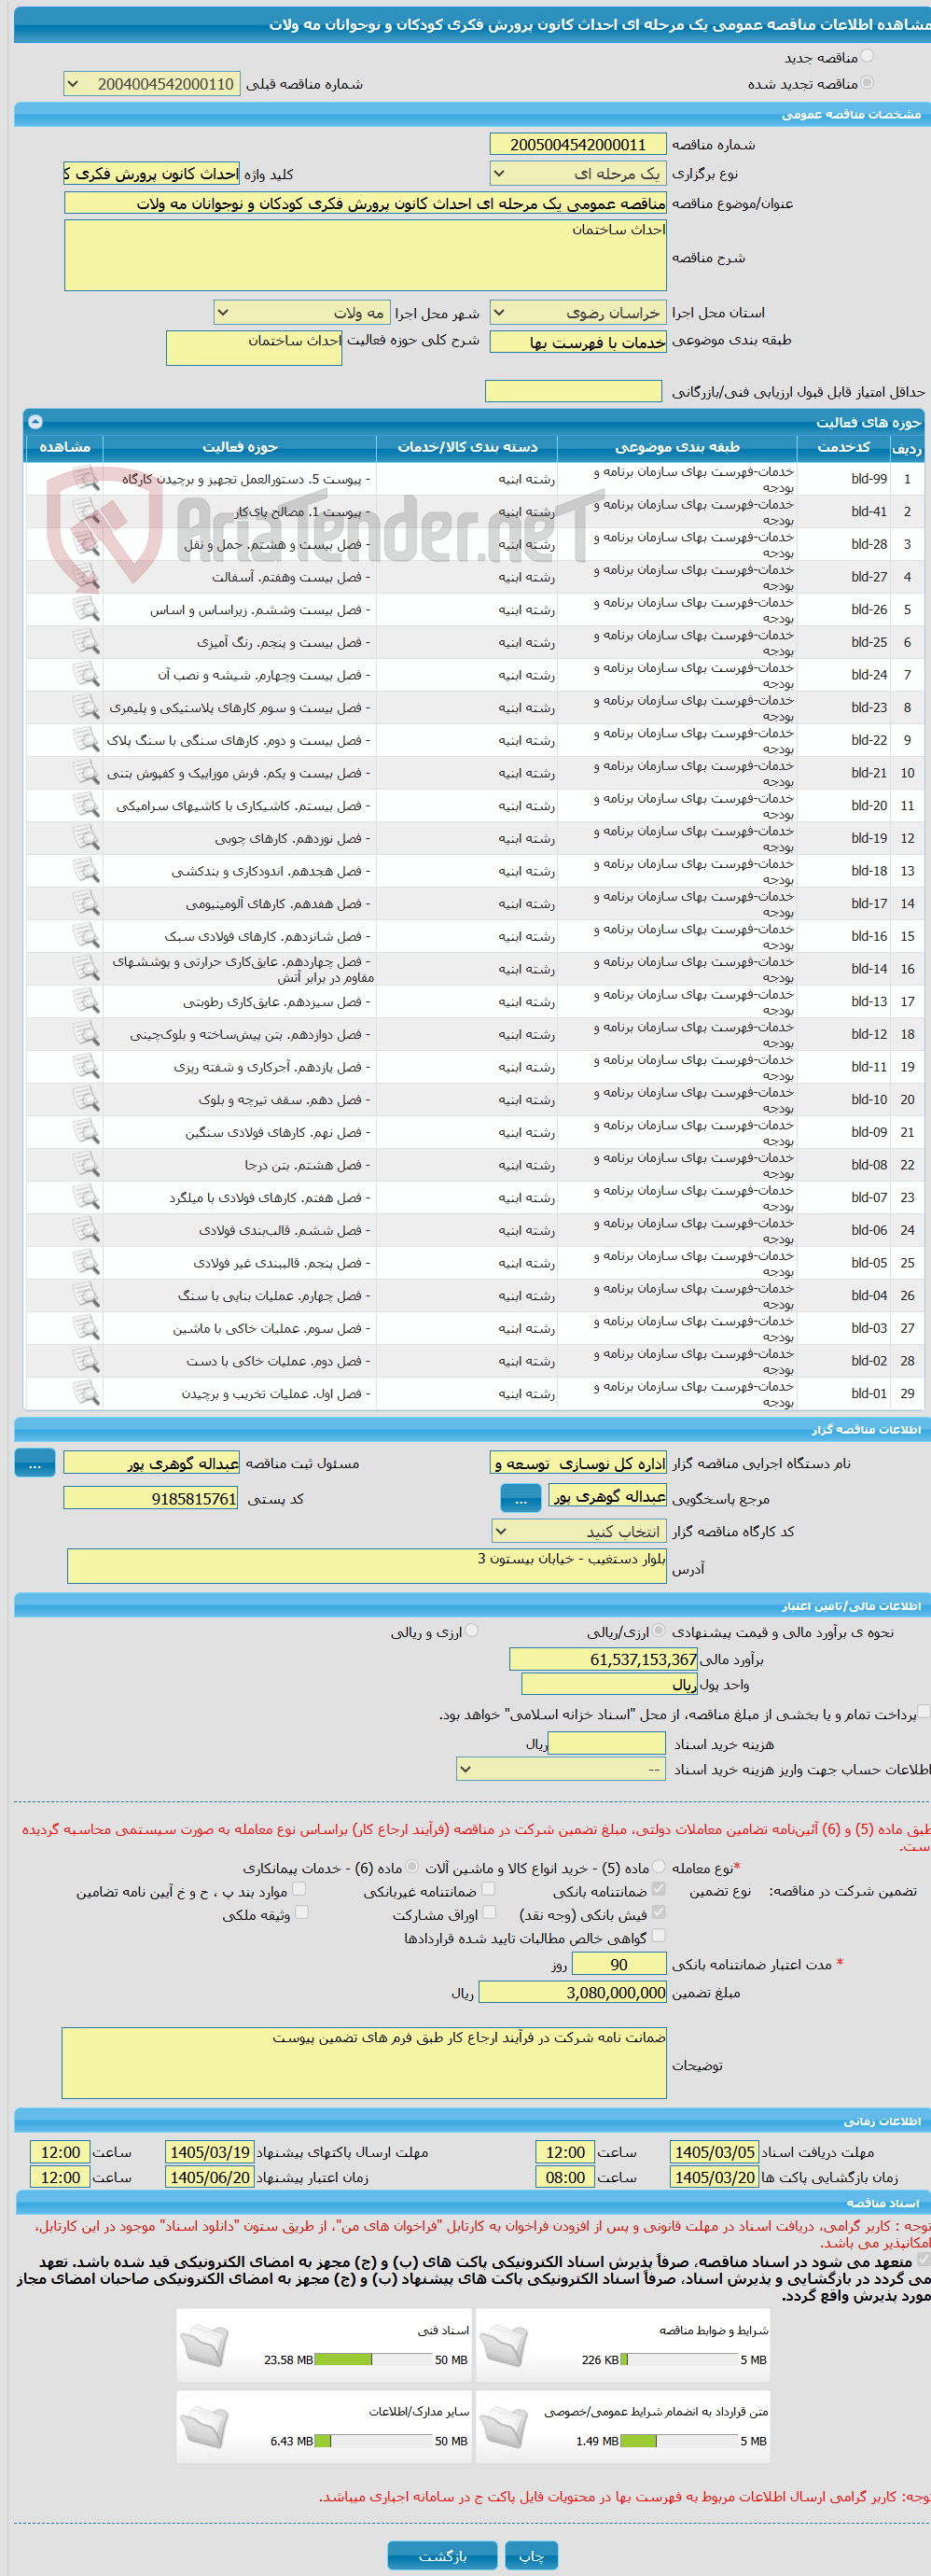Open view icon for row bld-25
This screenshot has height=2576, width=931.
coord(86,643)
